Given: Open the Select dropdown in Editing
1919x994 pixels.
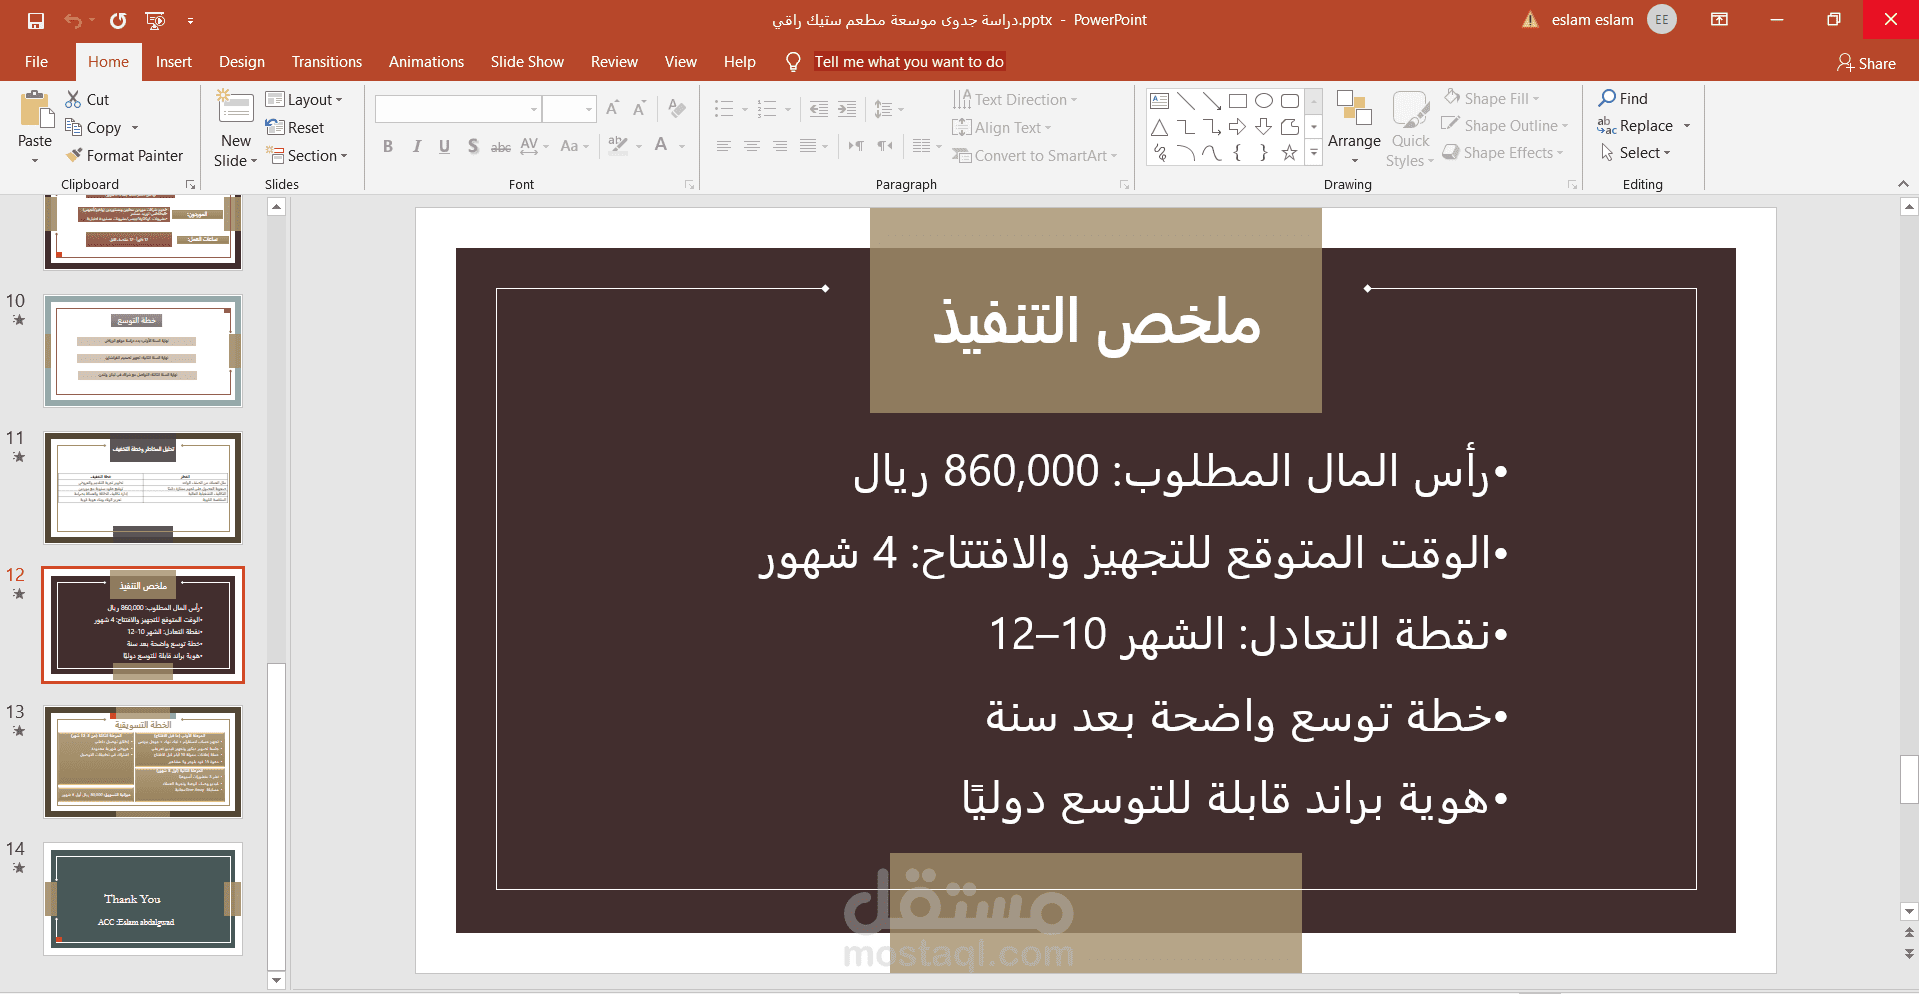Looking at the screenshot, I should coord(1634,152).
